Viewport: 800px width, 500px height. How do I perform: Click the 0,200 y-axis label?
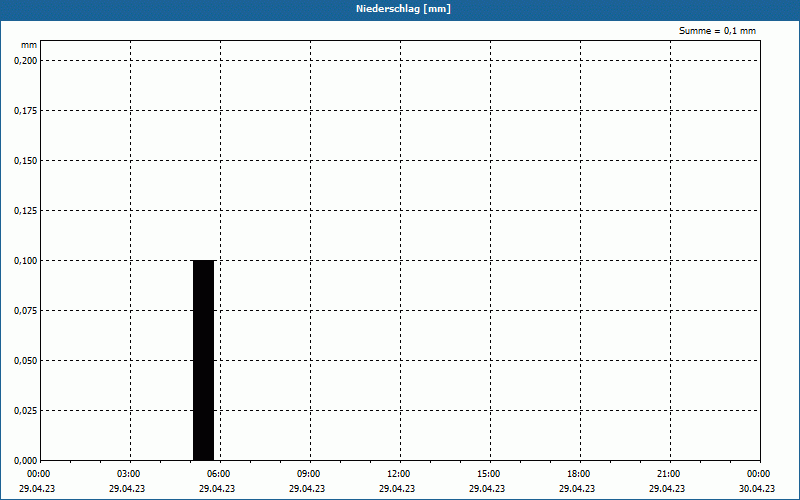pos(26,61)
